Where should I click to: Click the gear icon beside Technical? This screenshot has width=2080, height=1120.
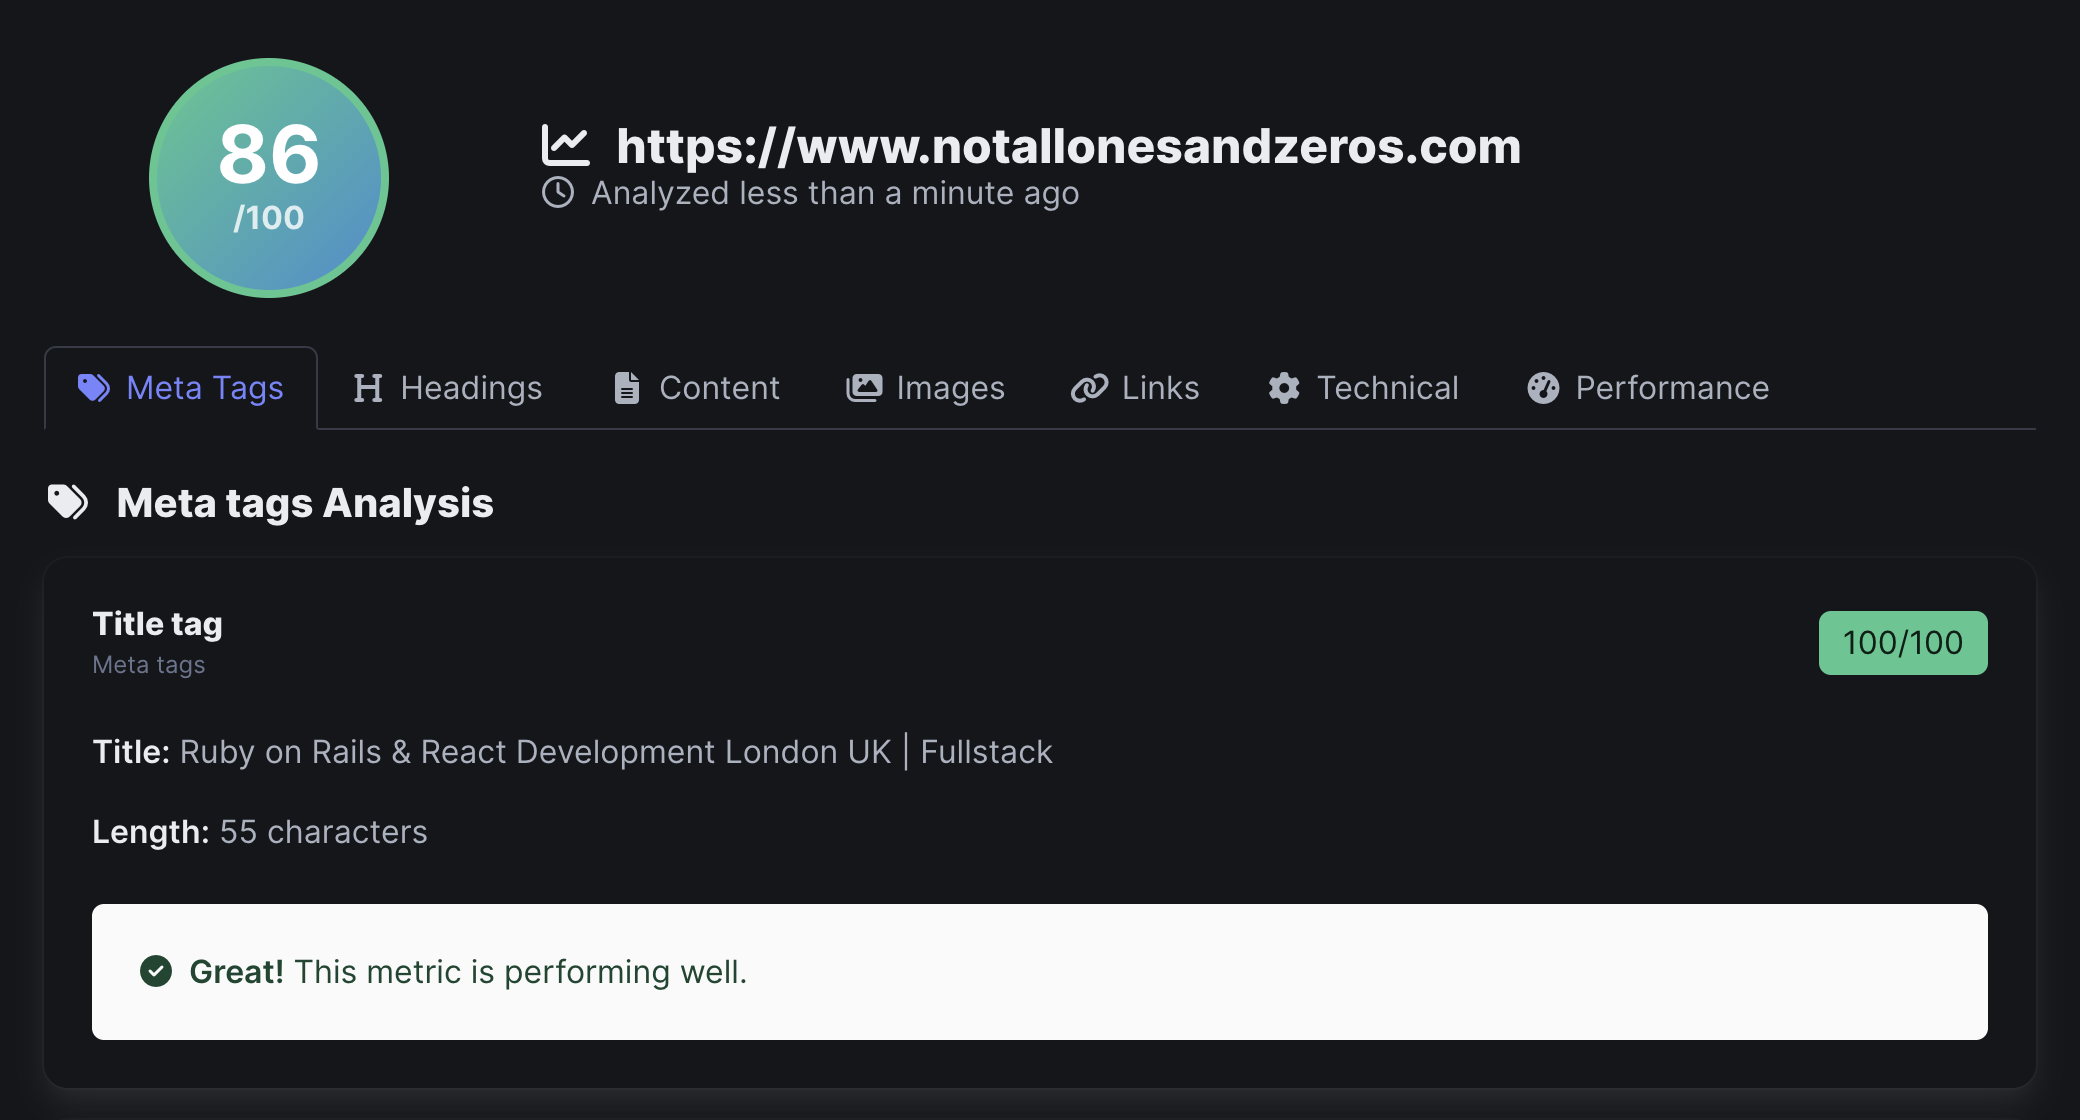1283,388
